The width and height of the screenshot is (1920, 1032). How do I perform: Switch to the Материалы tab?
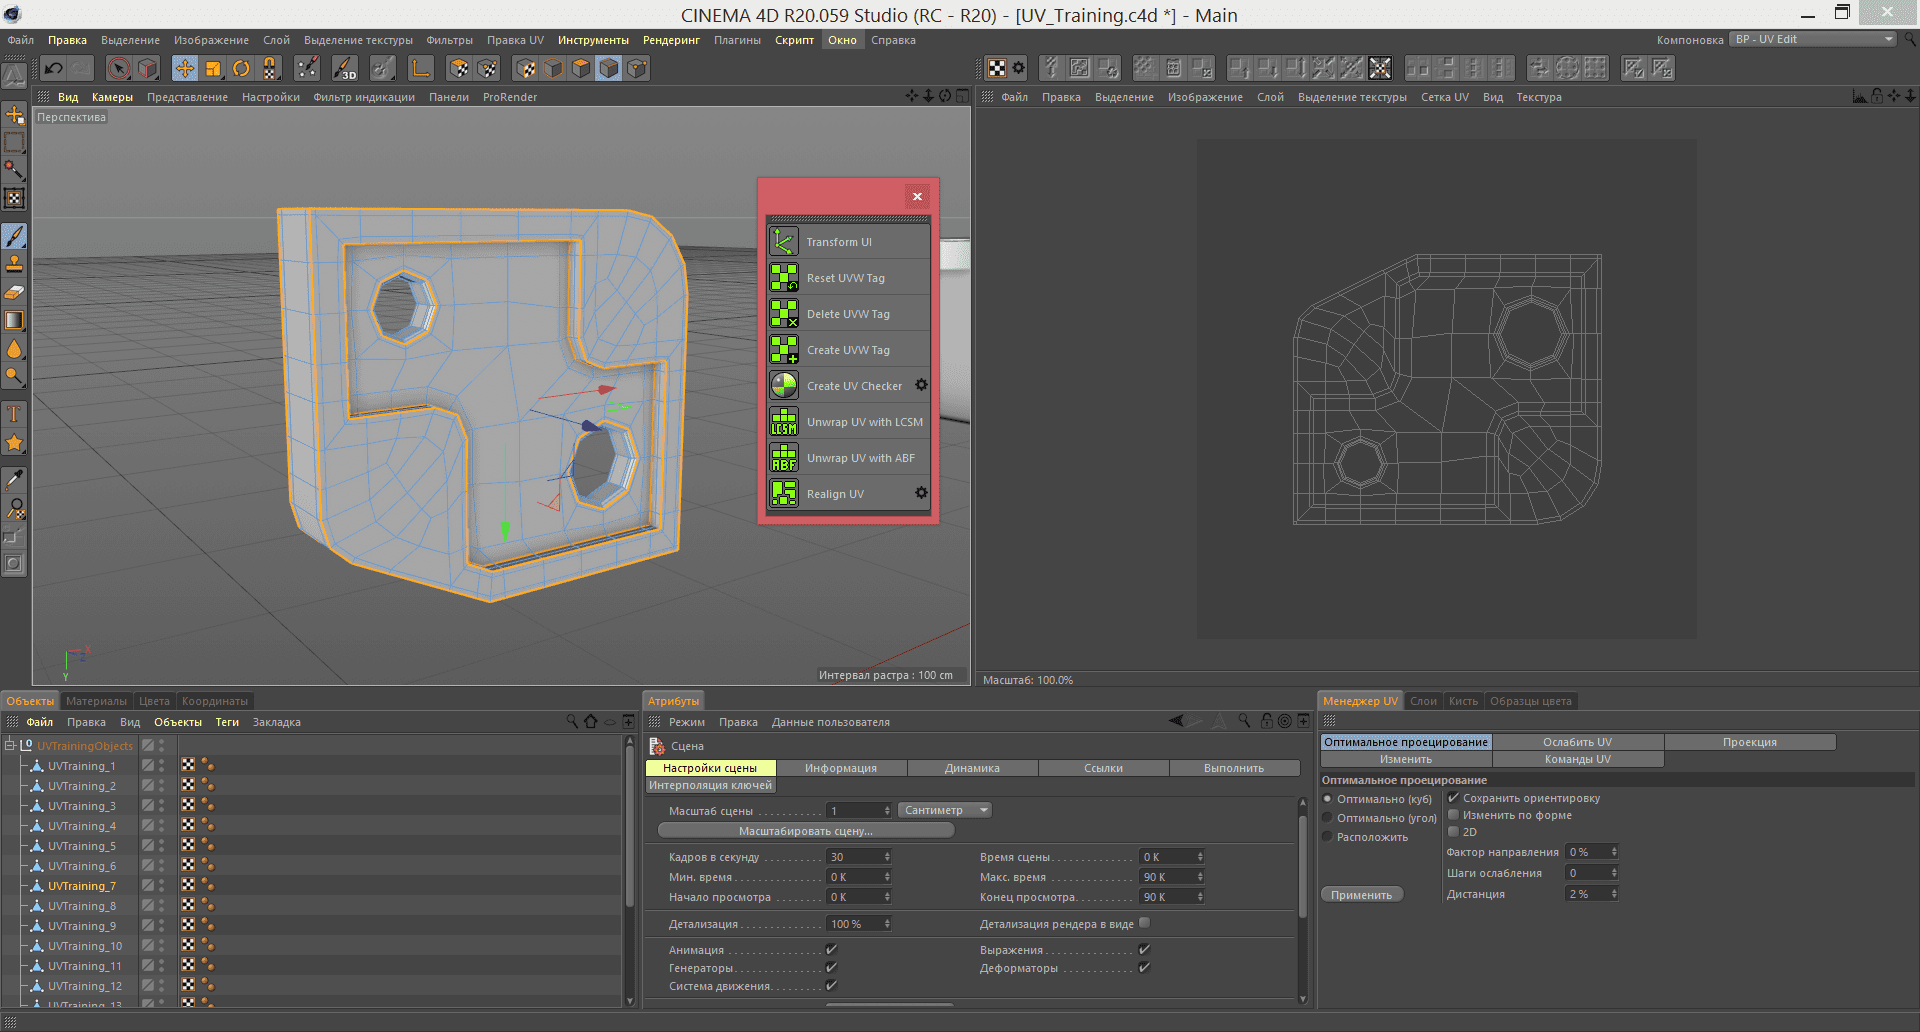[x=96, y=701]
